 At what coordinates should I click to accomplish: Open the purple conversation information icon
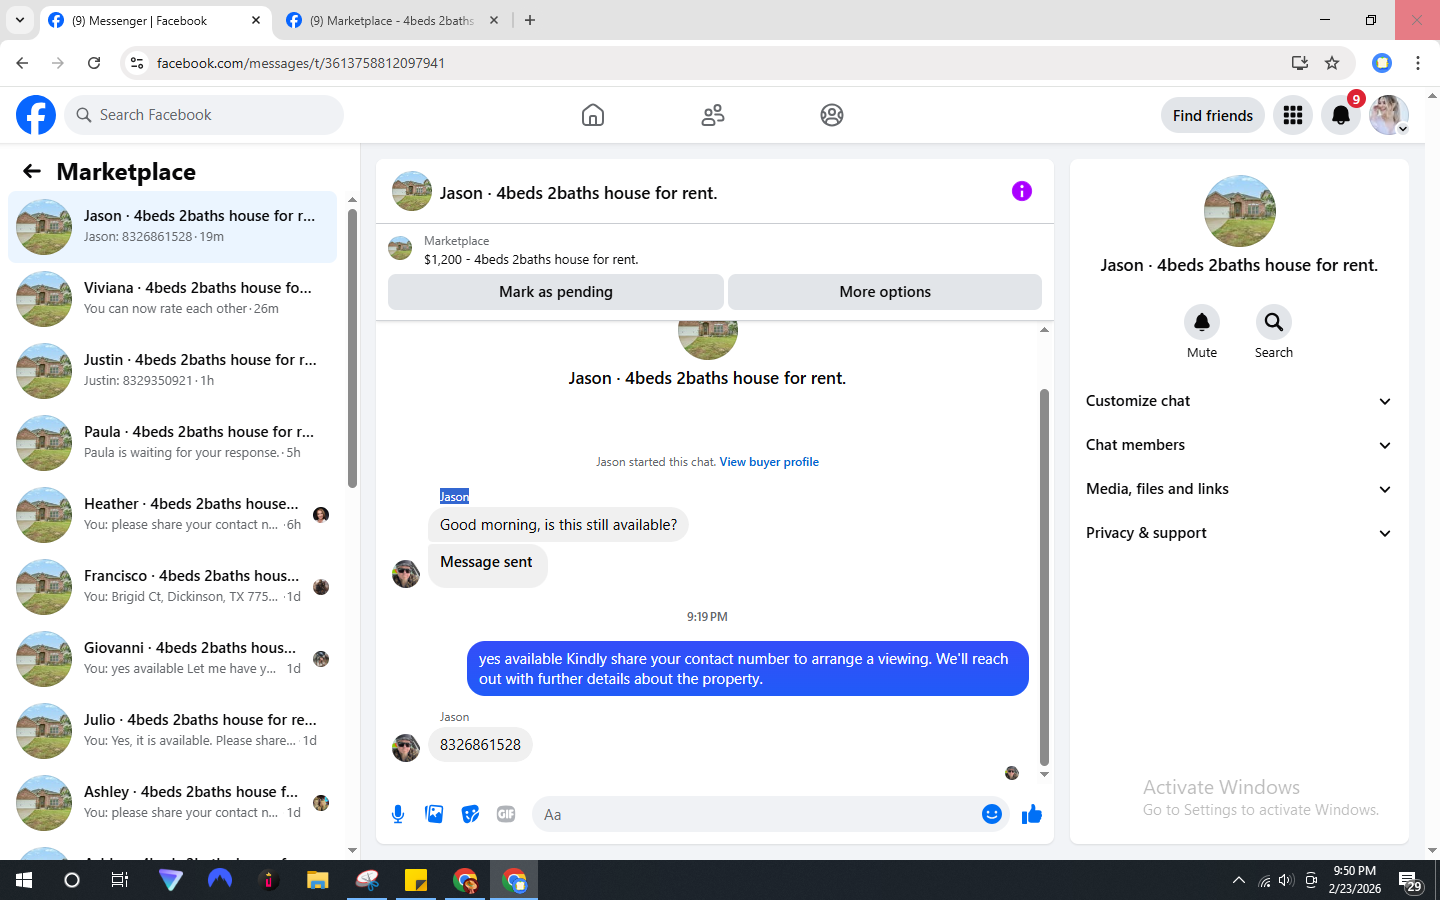tap(1021, 191)
